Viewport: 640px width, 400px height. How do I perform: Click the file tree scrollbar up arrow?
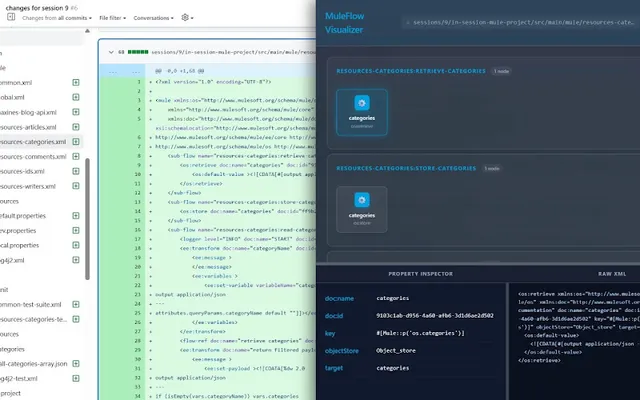pos(87,31)
